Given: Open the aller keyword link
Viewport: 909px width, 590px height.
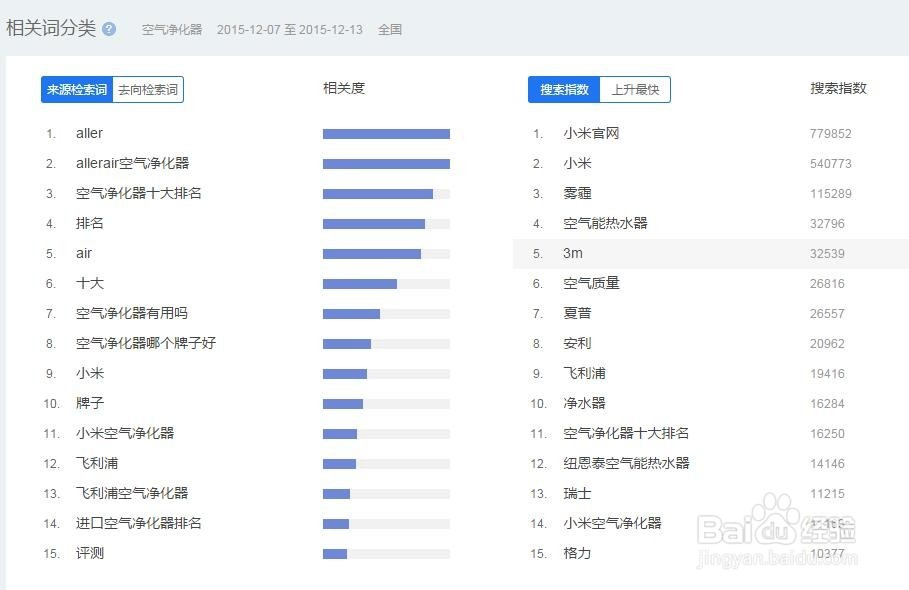Looking at the screenshot, I should [89, 133].
